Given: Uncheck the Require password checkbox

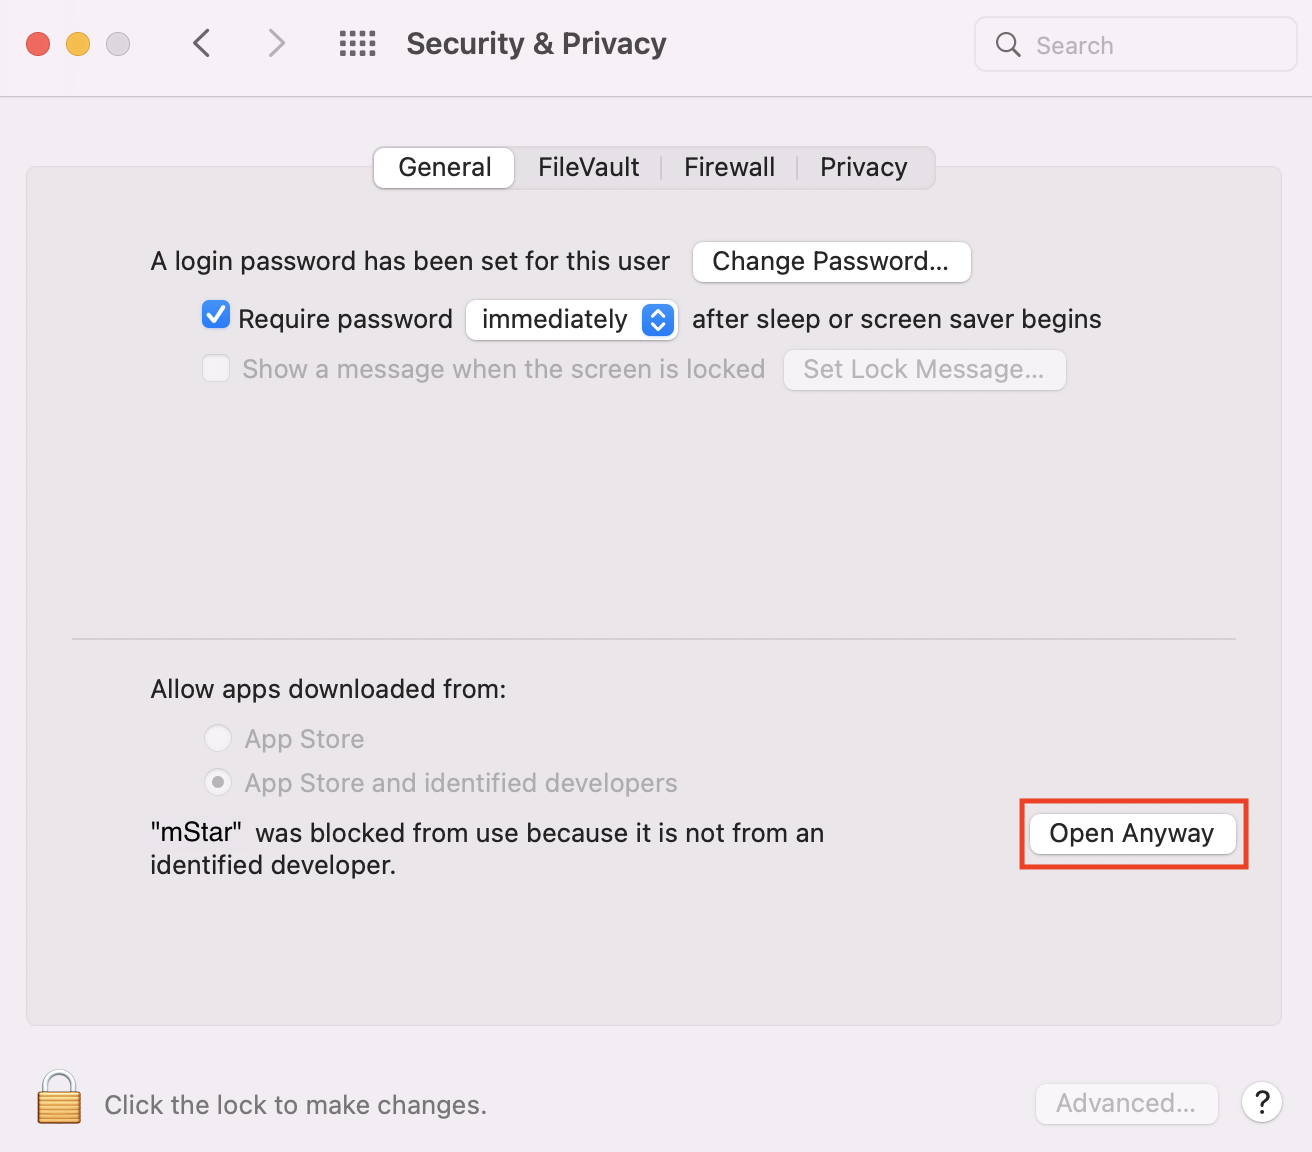Looking at the screenshot, I should click(x=216, y=316).
